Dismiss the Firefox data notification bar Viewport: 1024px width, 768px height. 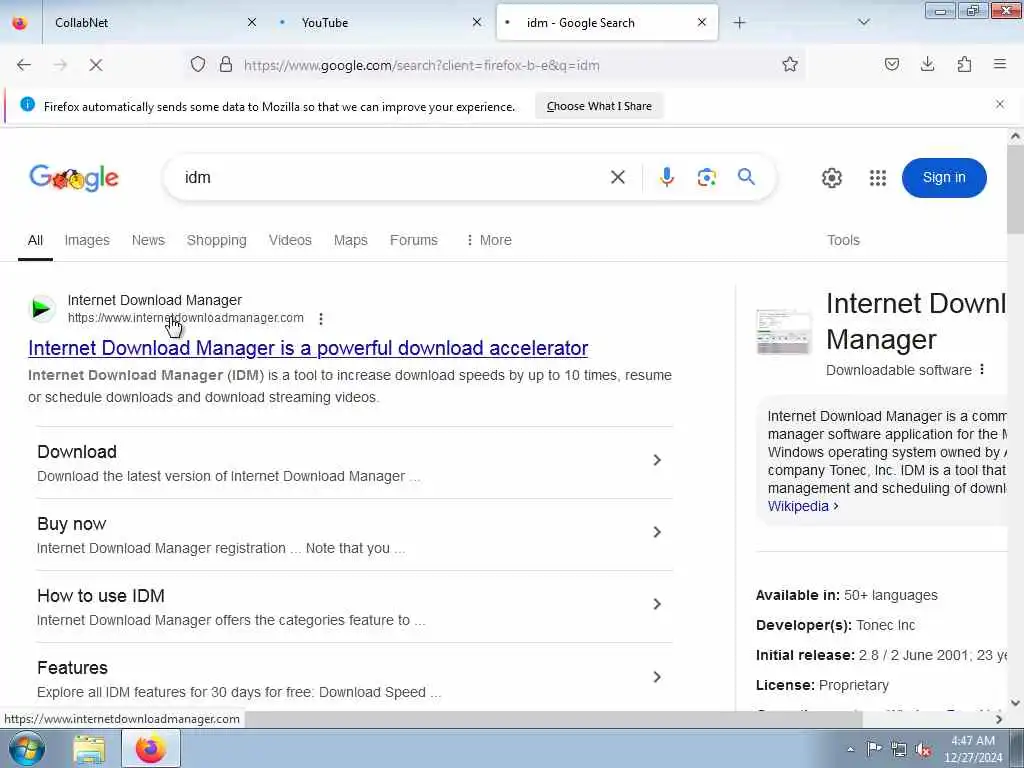(x=1000, y=104)
